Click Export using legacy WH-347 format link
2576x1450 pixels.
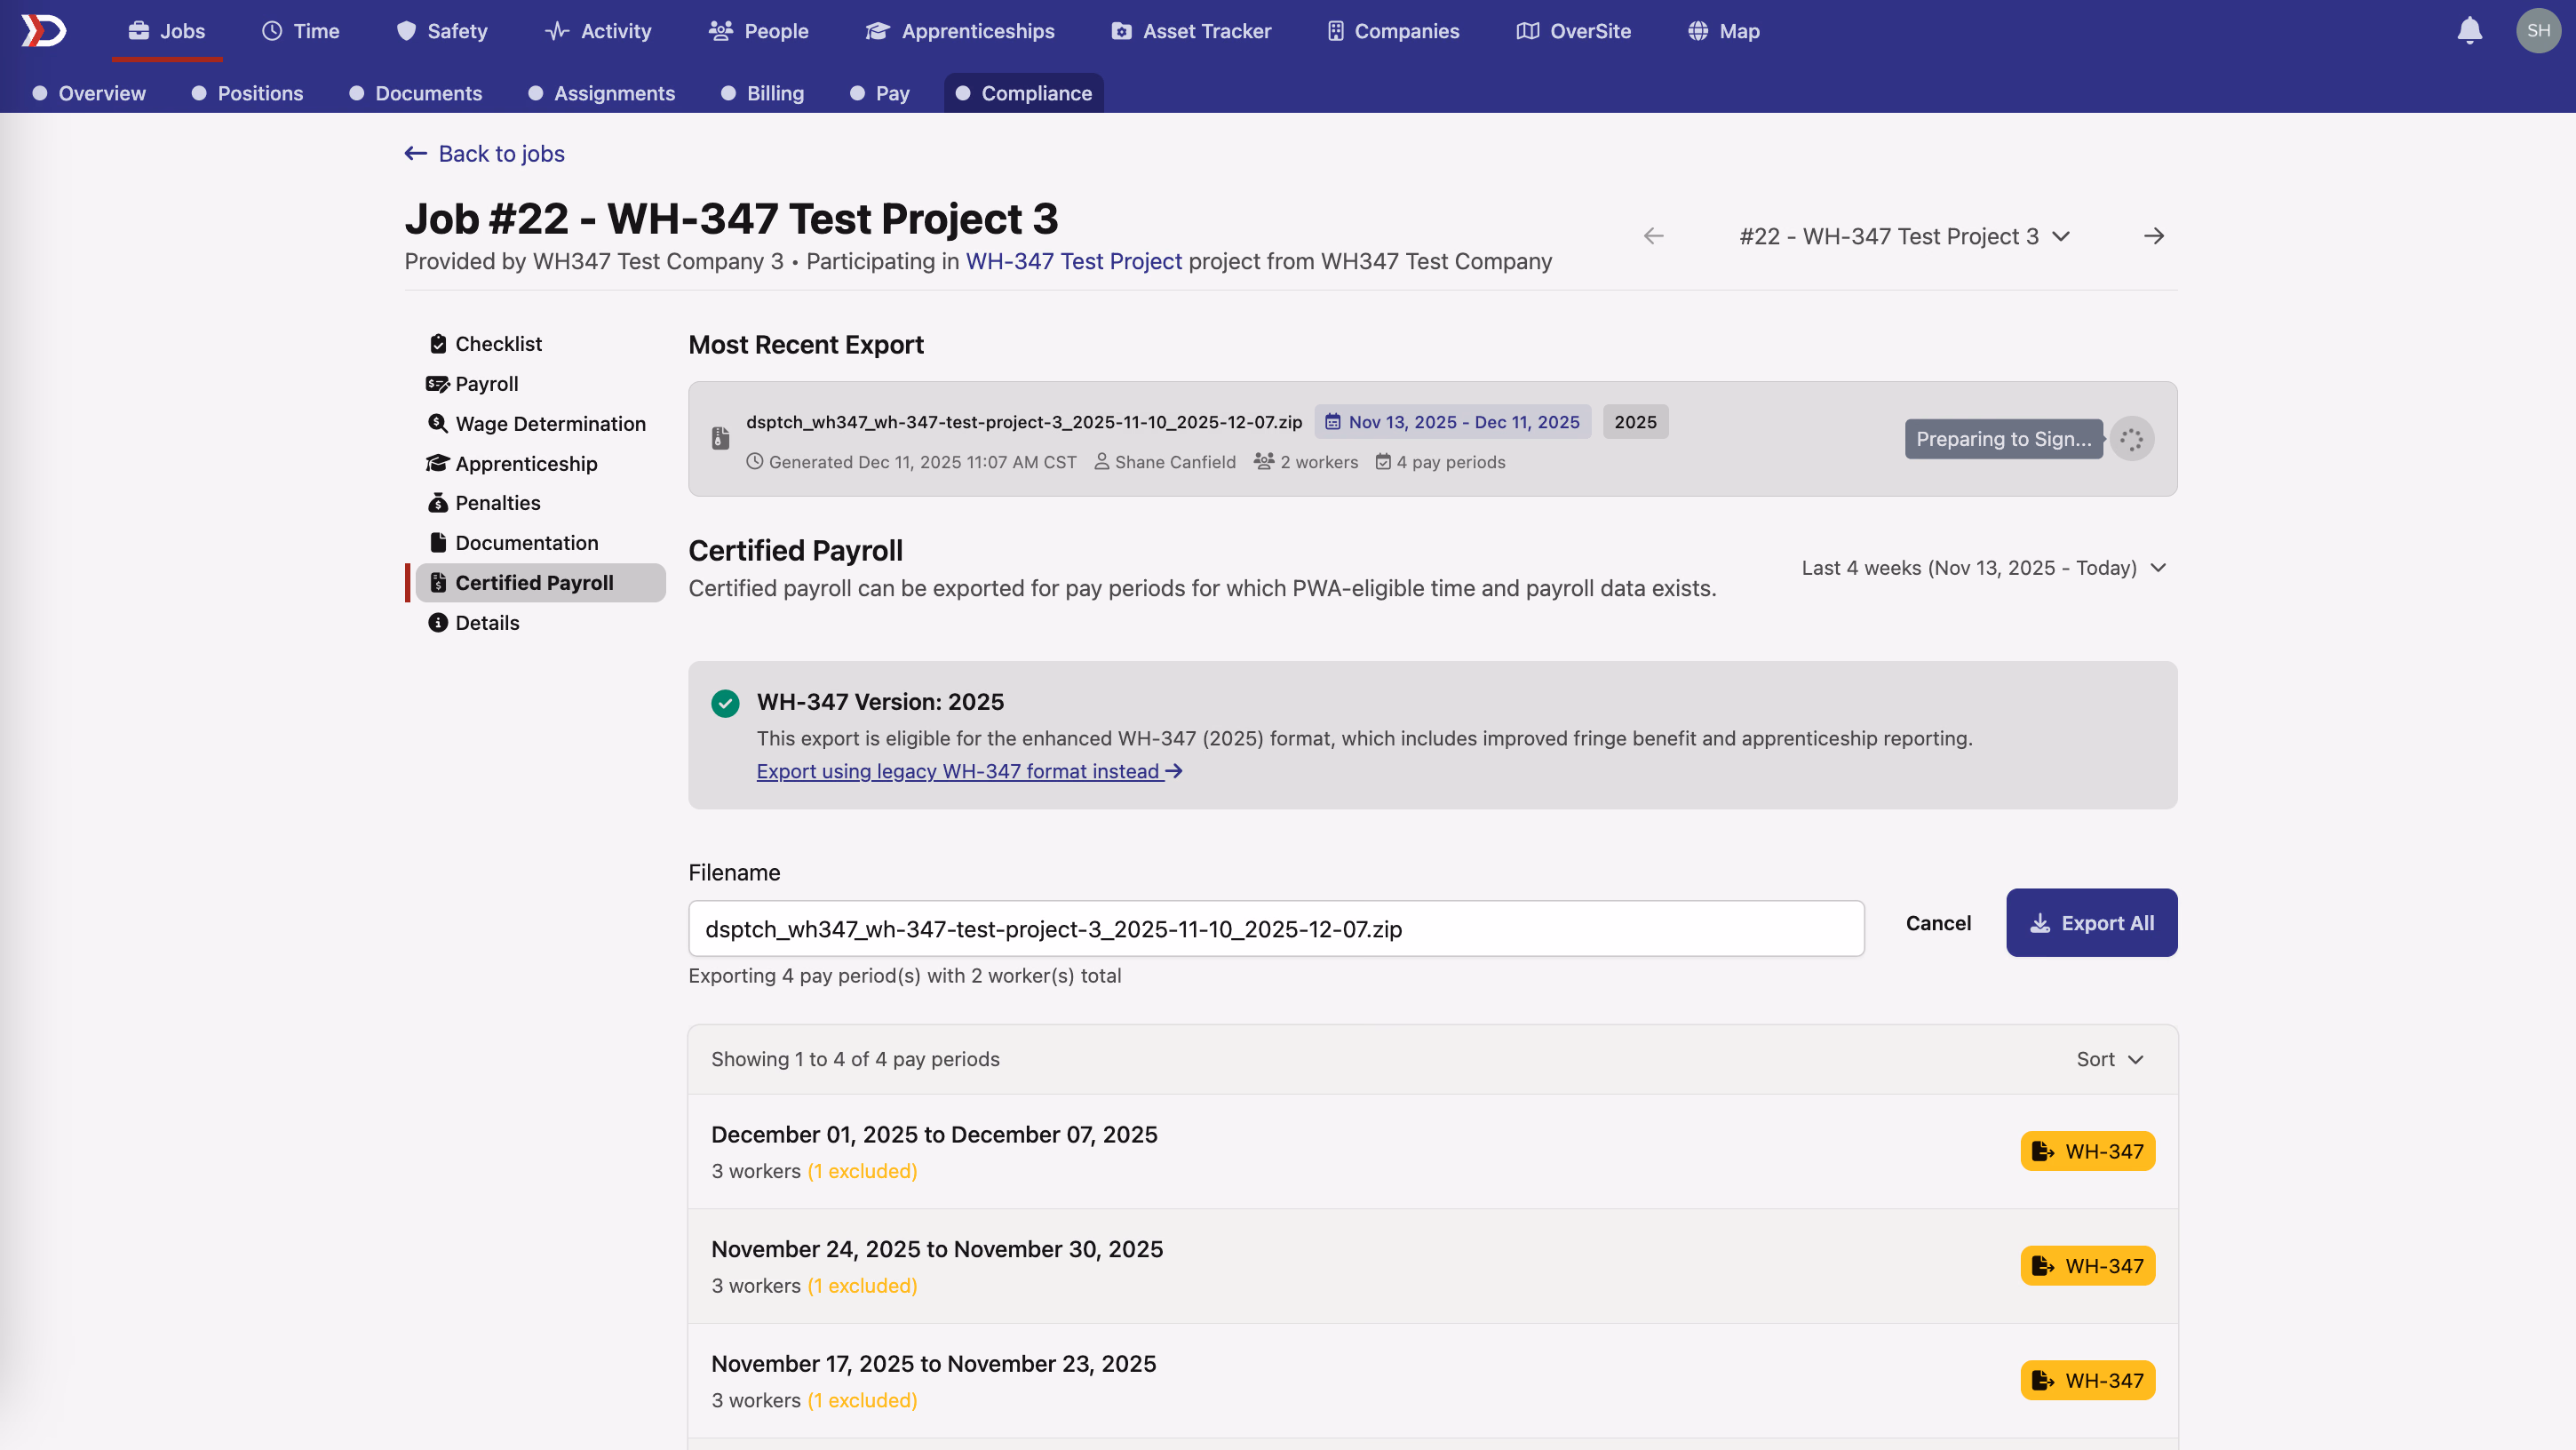tap(969, 771)
